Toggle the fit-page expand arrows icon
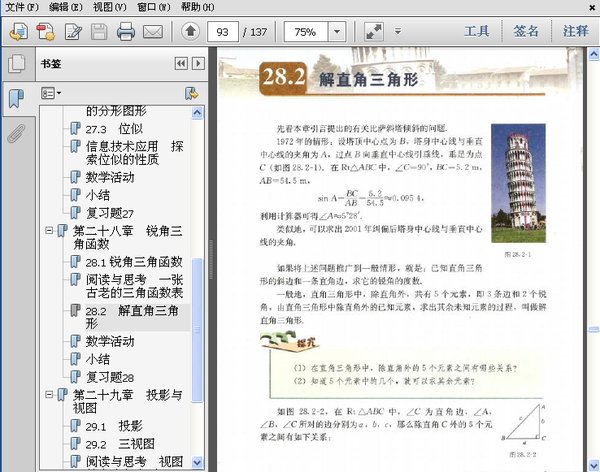Image resolution: width=600 pixels, height=472 pixels. click(373, 31)
